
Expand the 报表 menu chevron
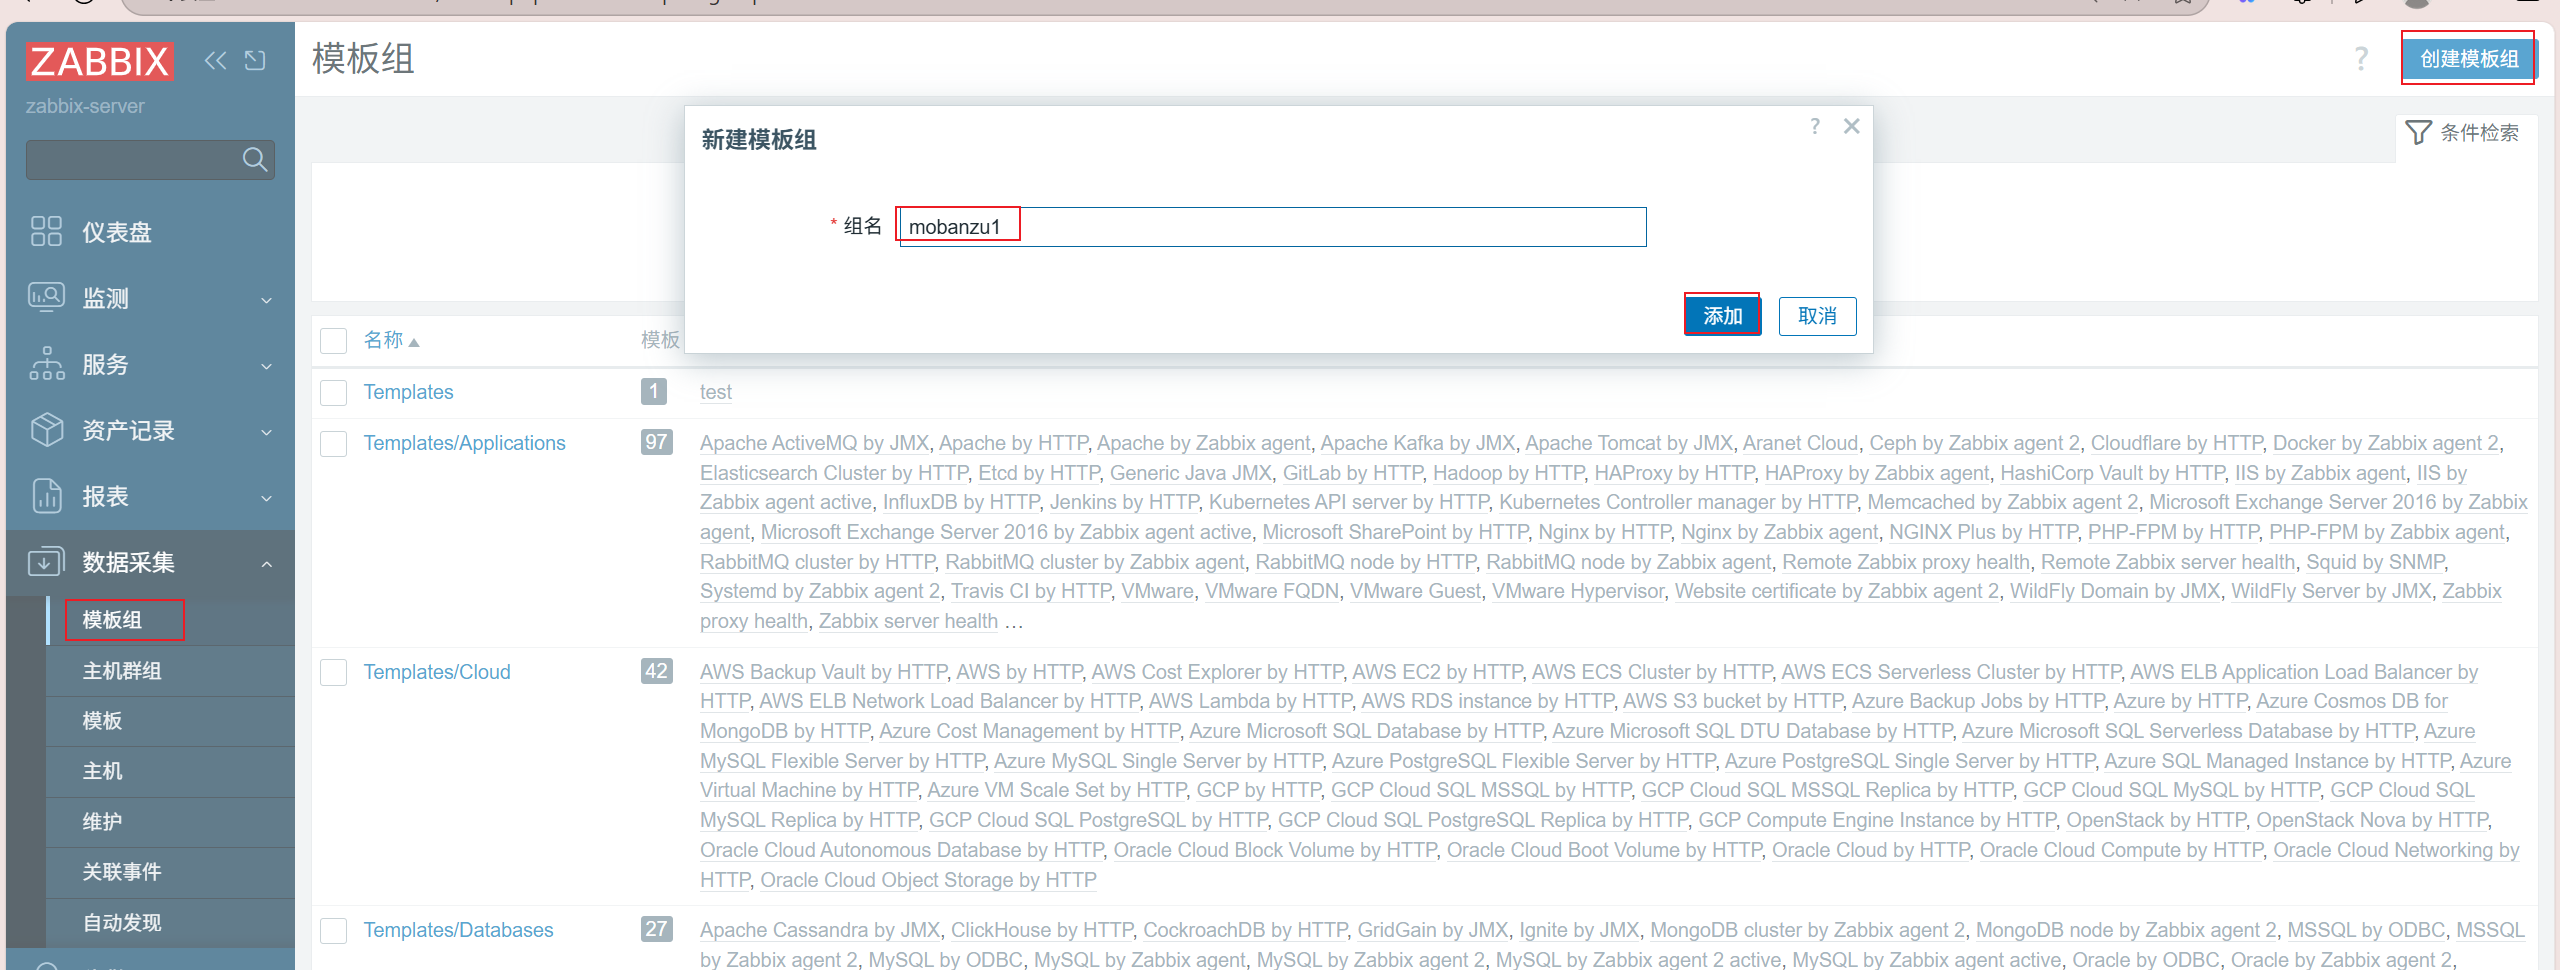[x=267, y=498]
